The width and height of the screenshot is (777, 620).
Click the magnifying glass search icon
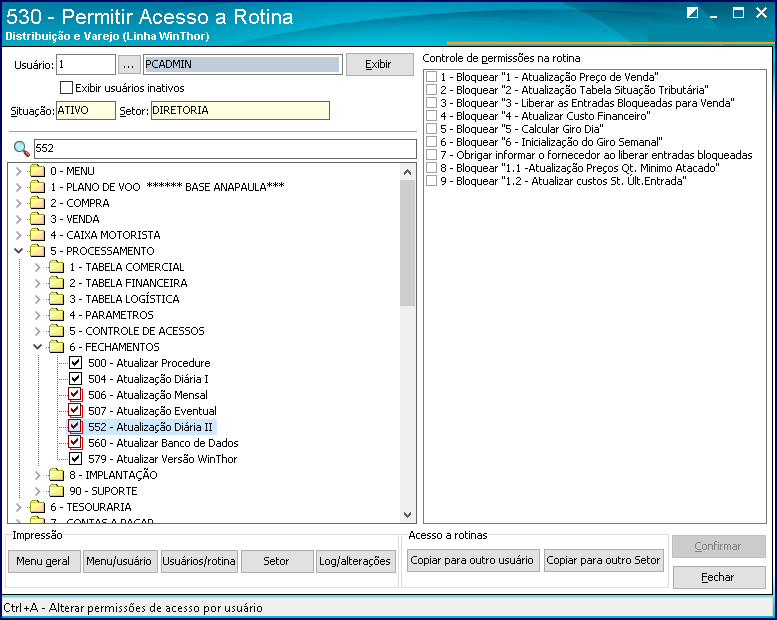pyautogui.click(x=21, y=148)
